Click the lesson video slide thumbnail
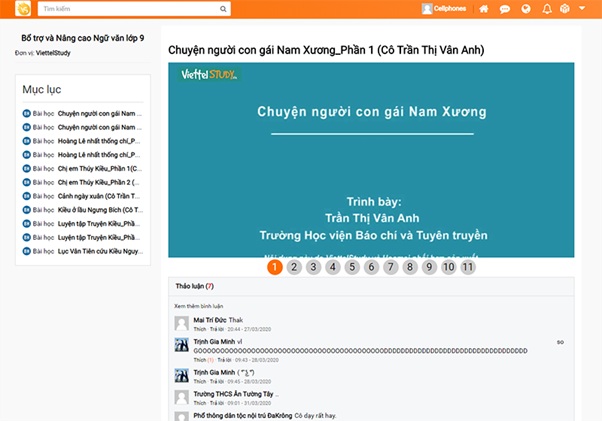Screen dimensions: 602x421 coord(371,160)
